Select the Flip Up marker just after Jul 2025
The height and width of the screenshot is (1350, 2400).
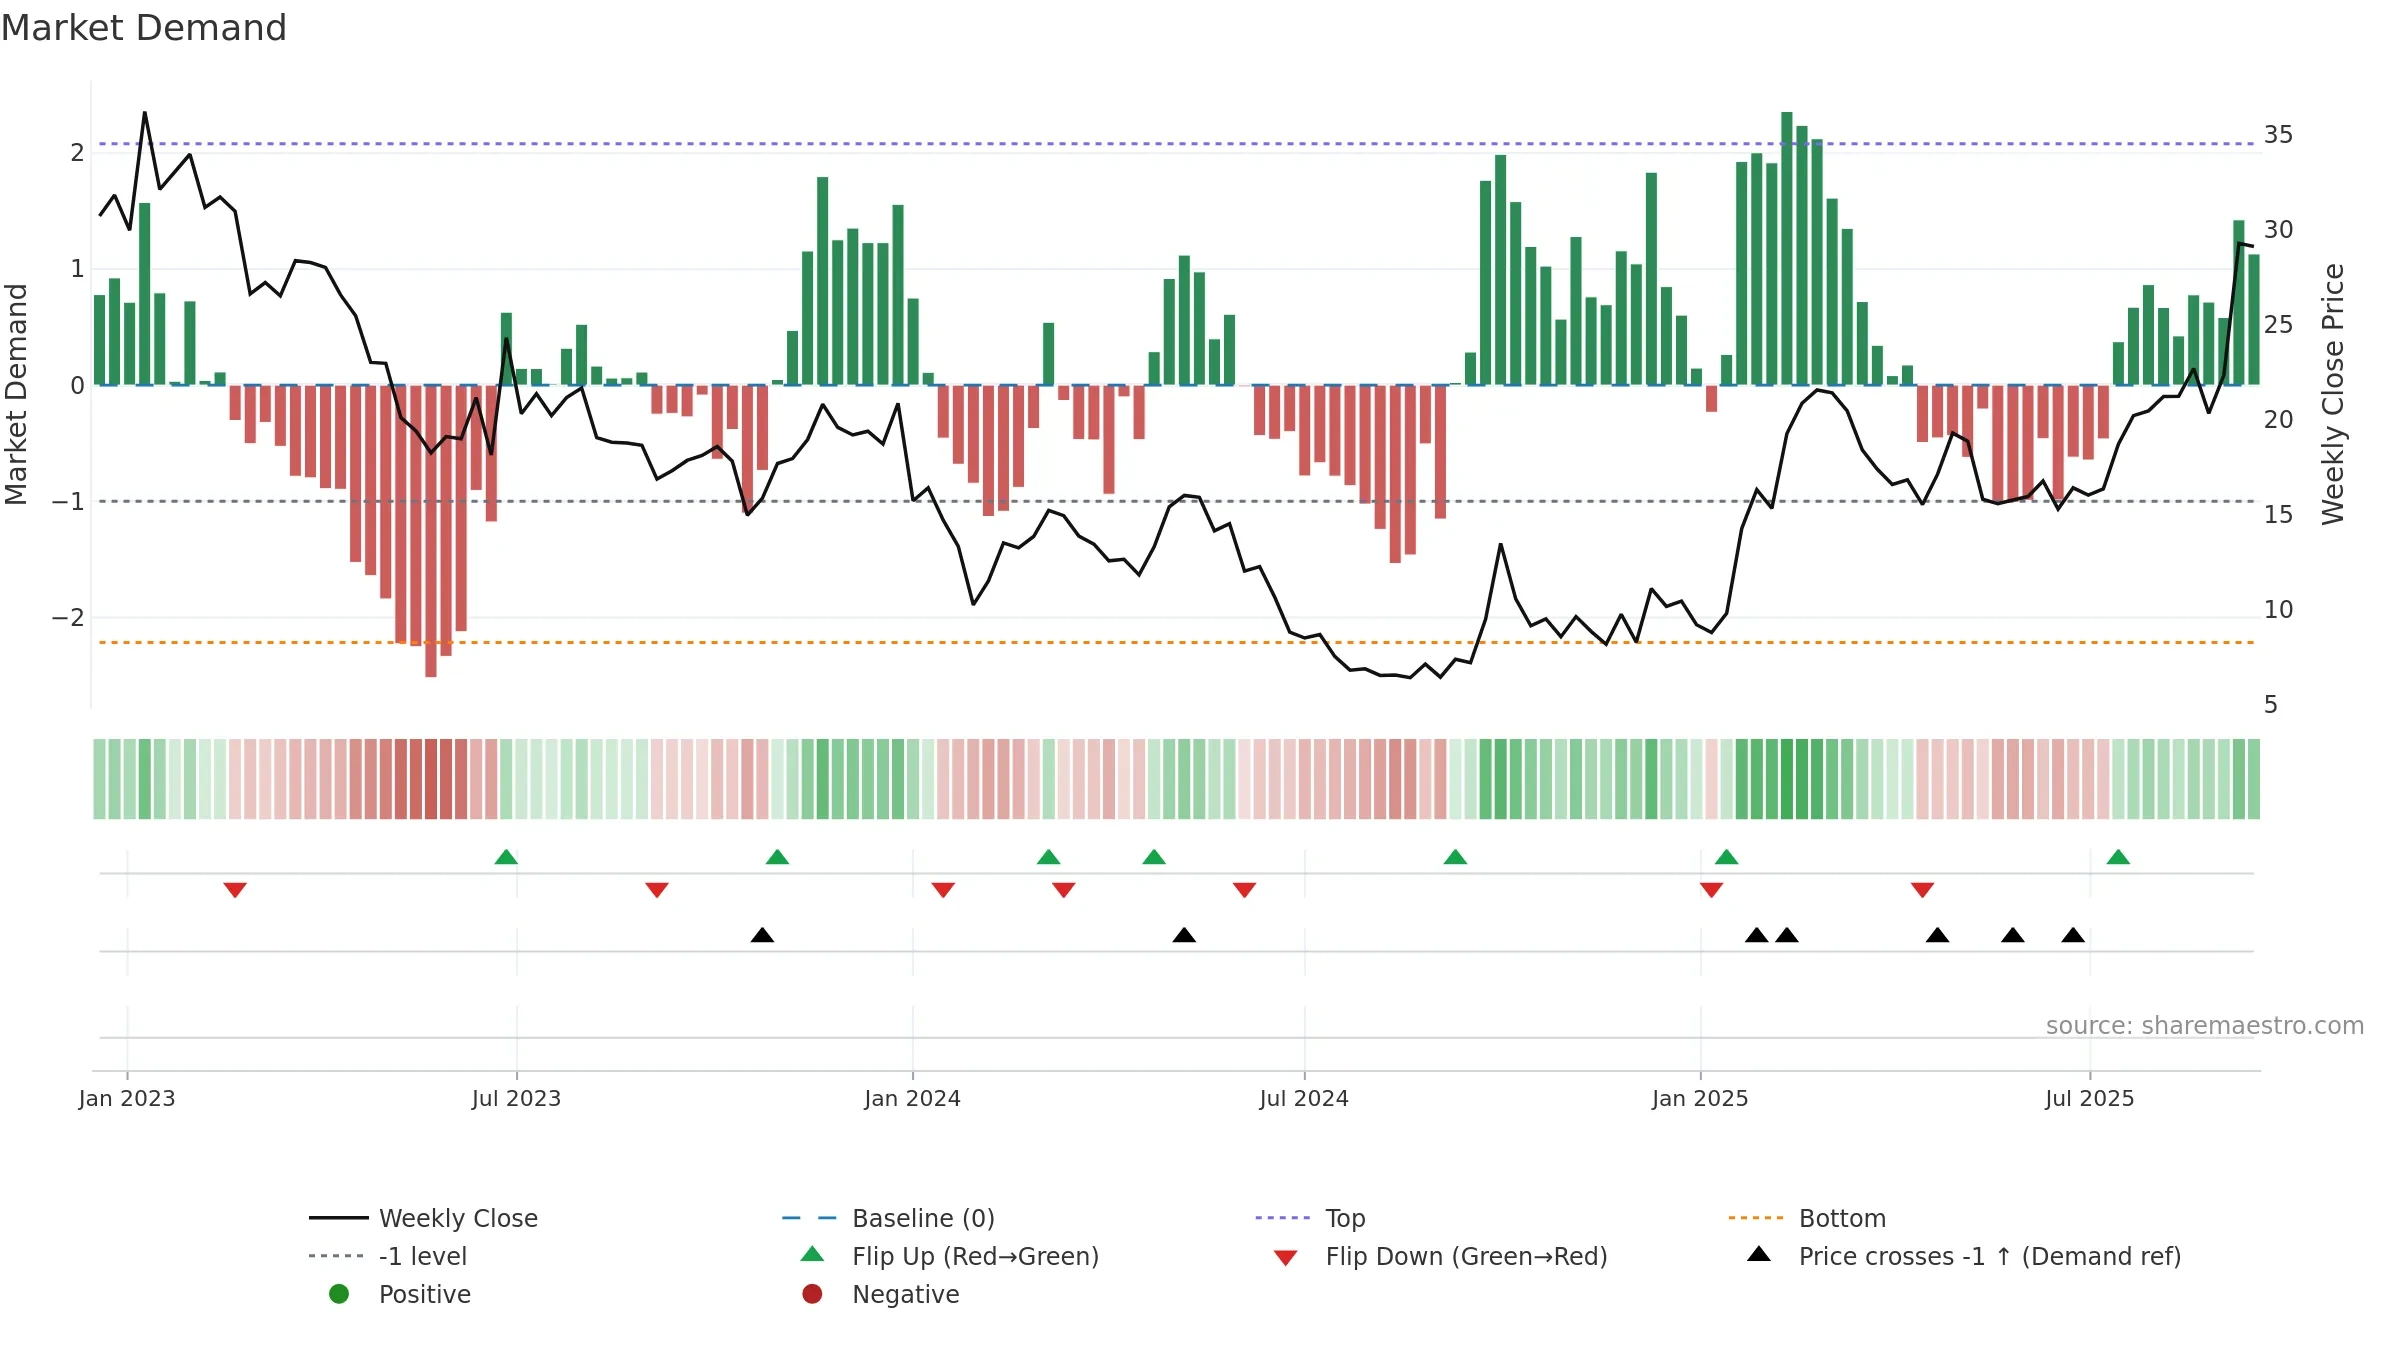point(2118,857)
